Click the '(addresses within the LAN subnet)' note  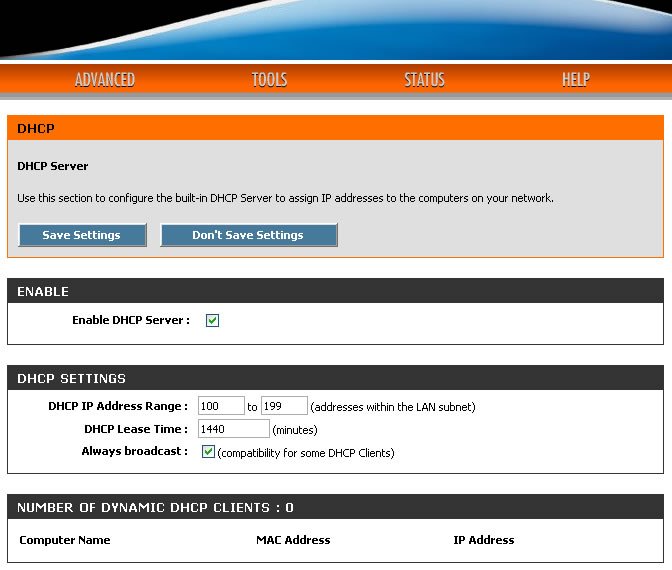[393, 407]
